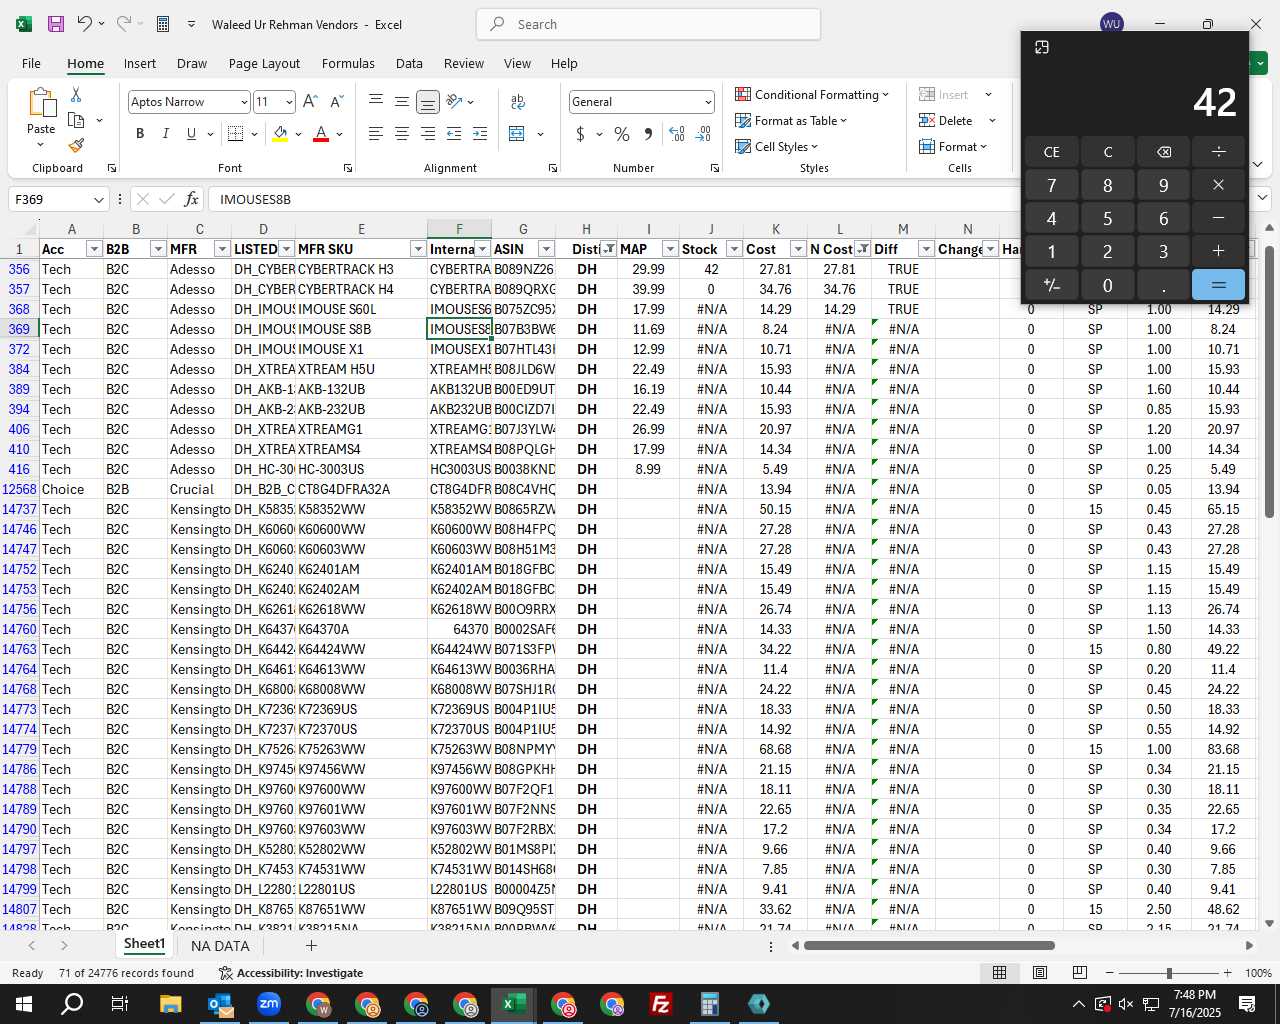Screen dimensions: 1280x1024
Task: Click the Search box in title bar
Action: 648,24
